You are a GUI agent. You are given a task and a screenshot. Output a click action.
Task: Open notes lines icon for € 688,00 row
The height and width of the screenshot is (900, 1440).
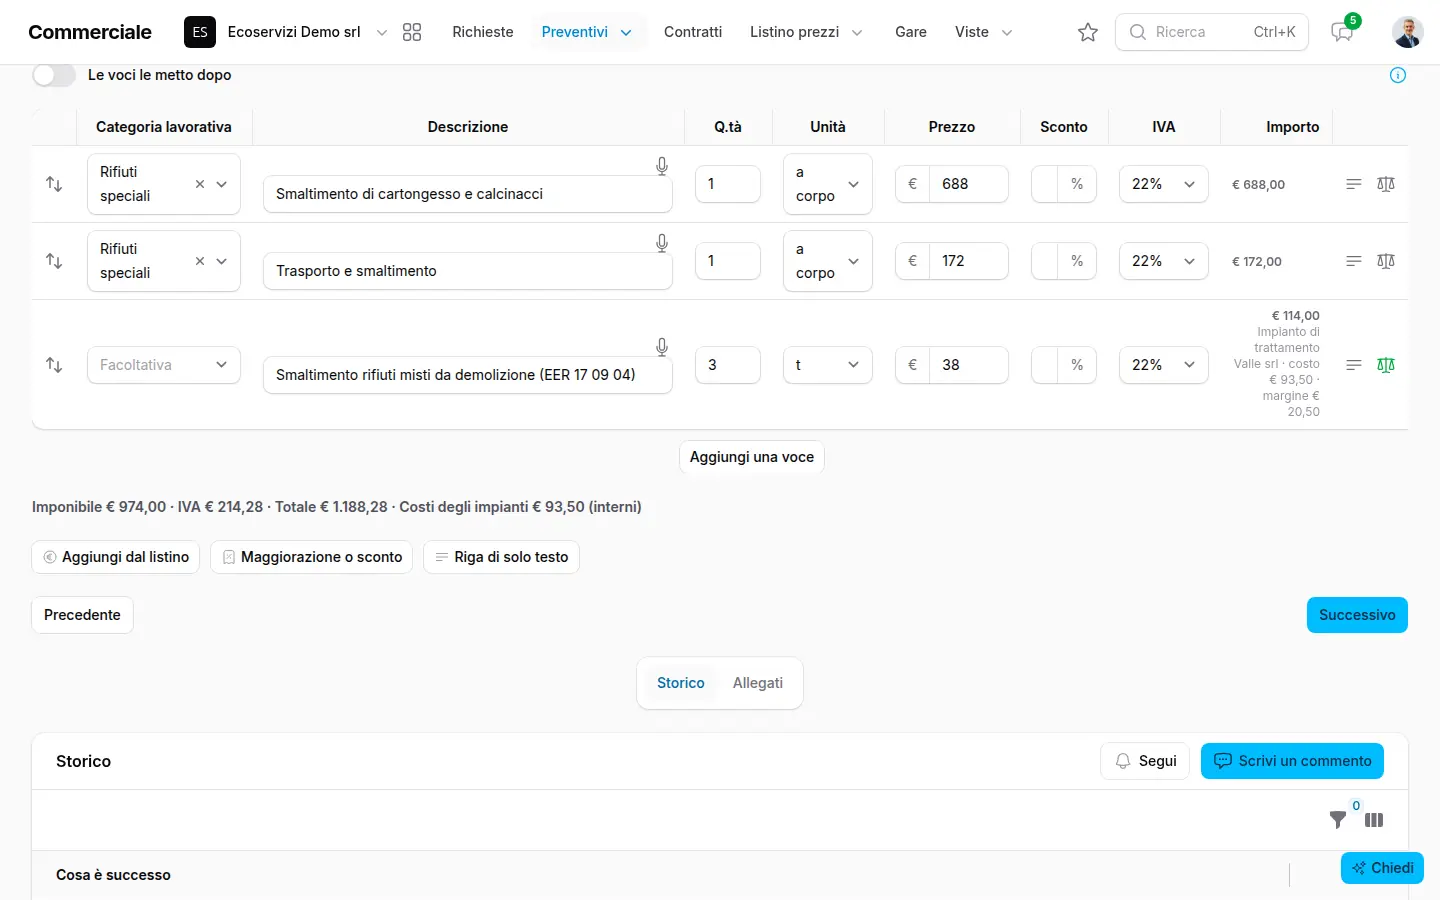pyautogui.click(x=1354, y=184)
